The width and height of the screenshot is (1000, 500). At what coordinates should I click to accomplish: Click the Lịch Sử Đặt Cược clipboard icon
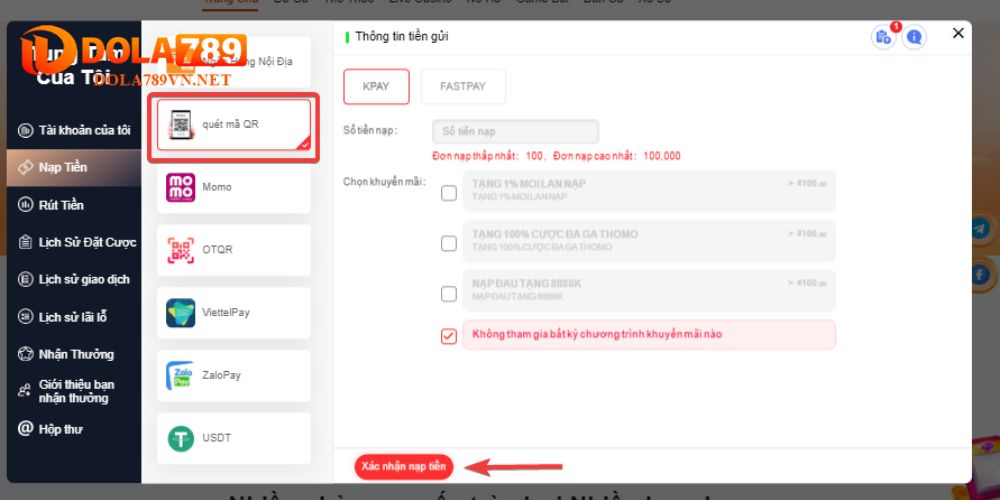pos(26,242)
